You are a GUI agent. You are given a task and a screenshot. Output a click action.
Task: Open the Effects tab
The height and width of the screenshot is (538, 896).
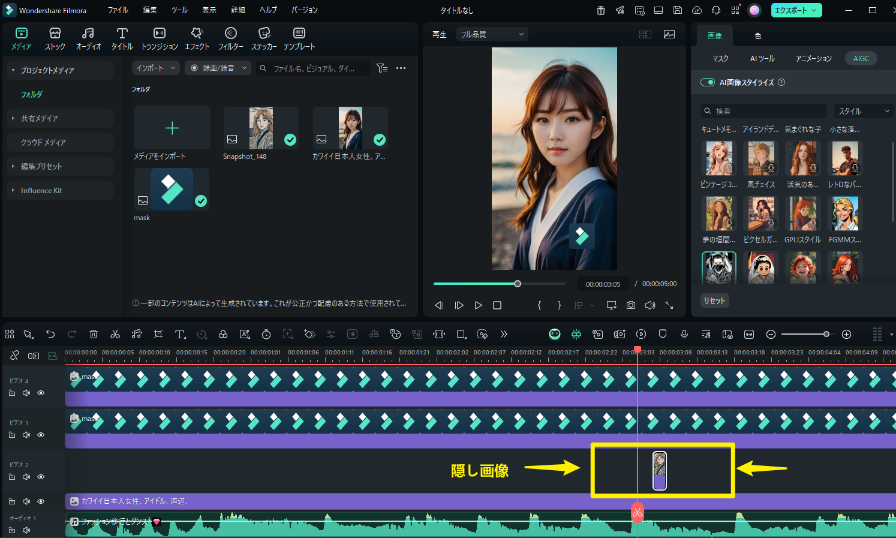197,39
